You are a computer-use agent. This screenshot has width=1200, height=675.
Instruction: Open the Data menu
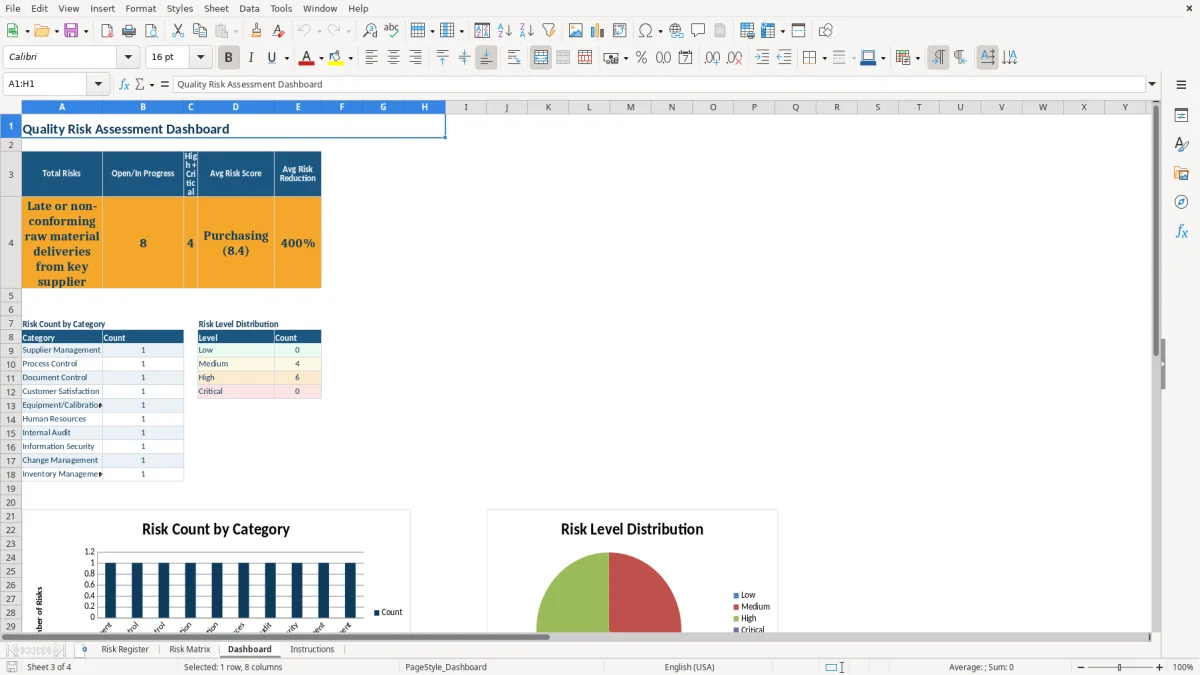[249, 8]
